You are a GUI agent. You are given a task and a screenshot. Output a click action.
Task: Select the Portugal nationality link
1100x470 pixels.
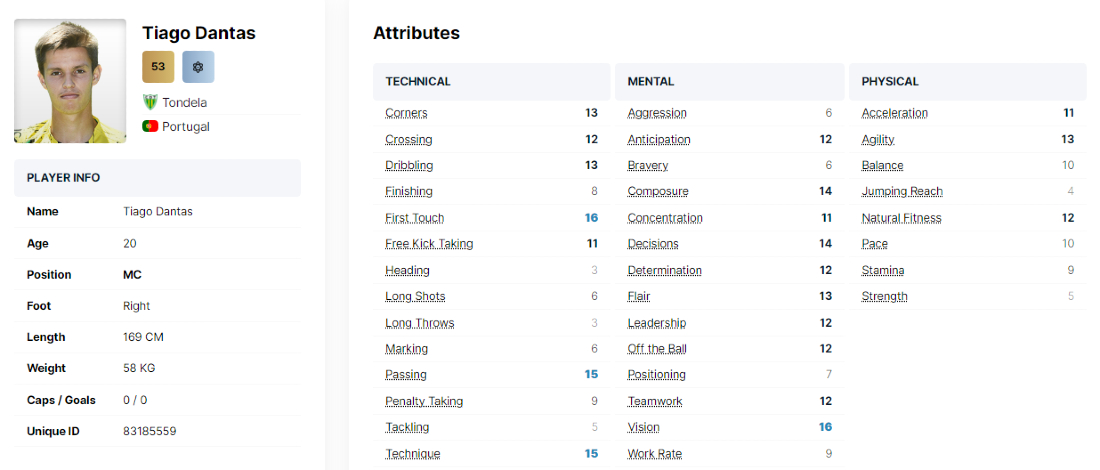(186, 127)
